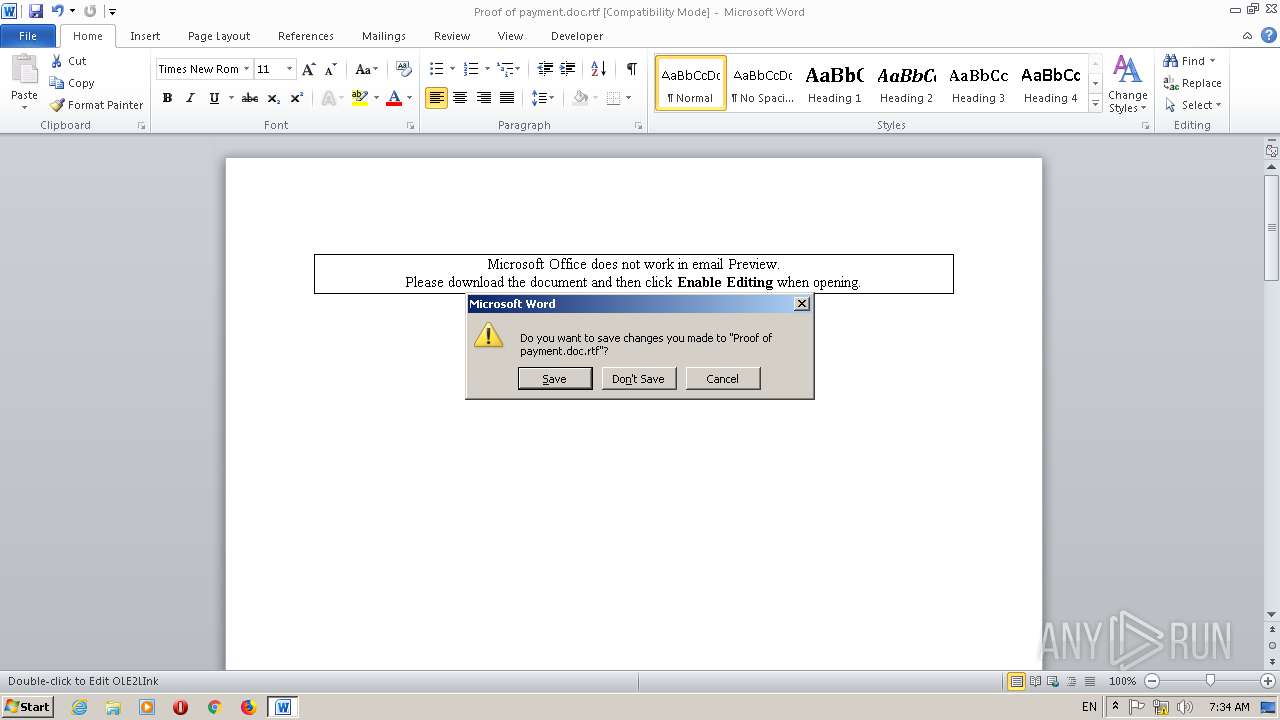The width and height of the screenshot is (1280, 720).
Task: Click Find in Editing group
Action: [x=1189, y=61]
